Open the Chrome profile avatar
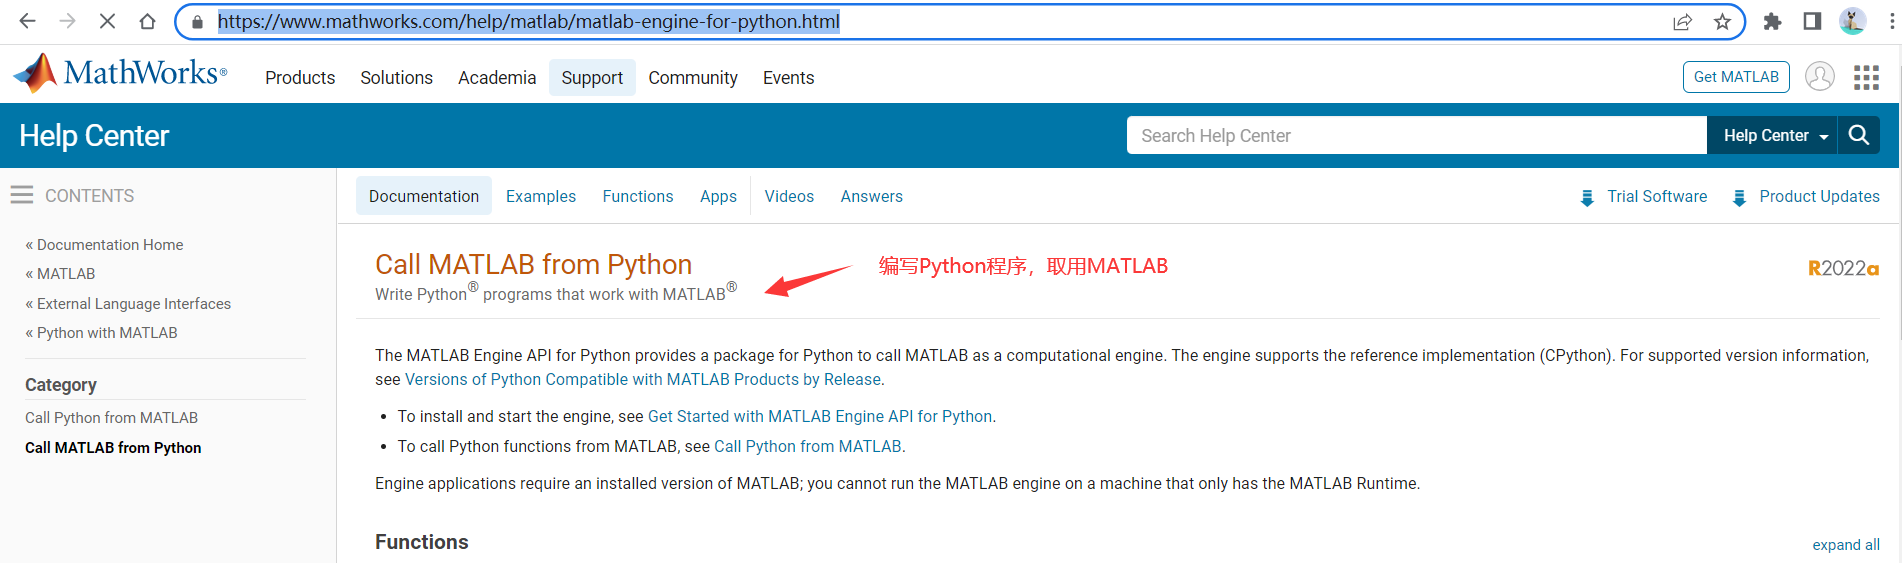 1852,21
